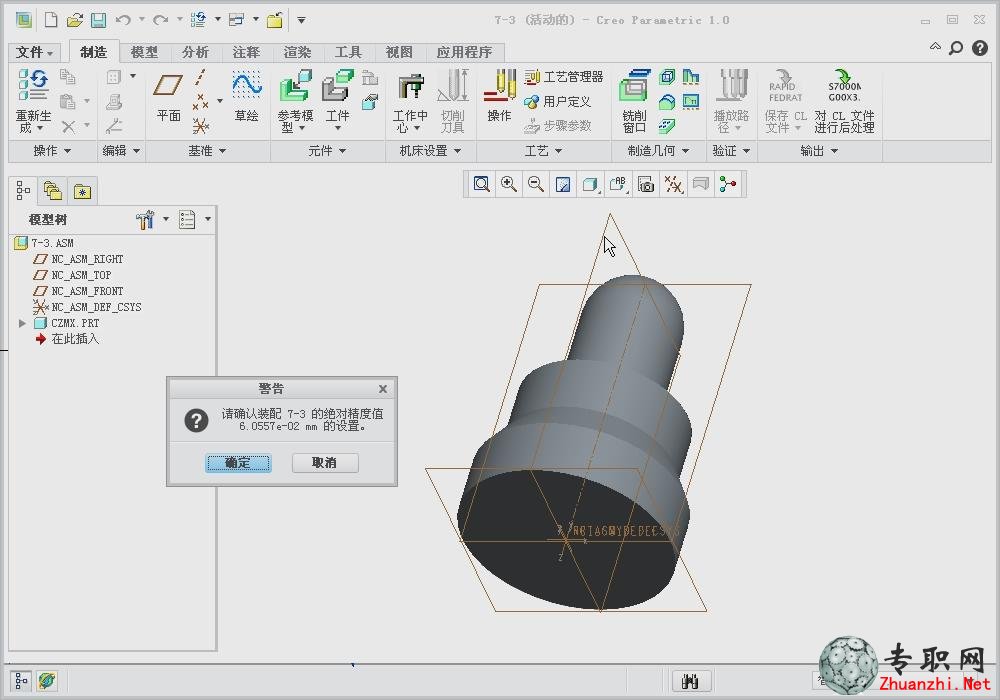Click the Display Style cube icon
Screen dimensions: 1000x700
coord(590,185)
